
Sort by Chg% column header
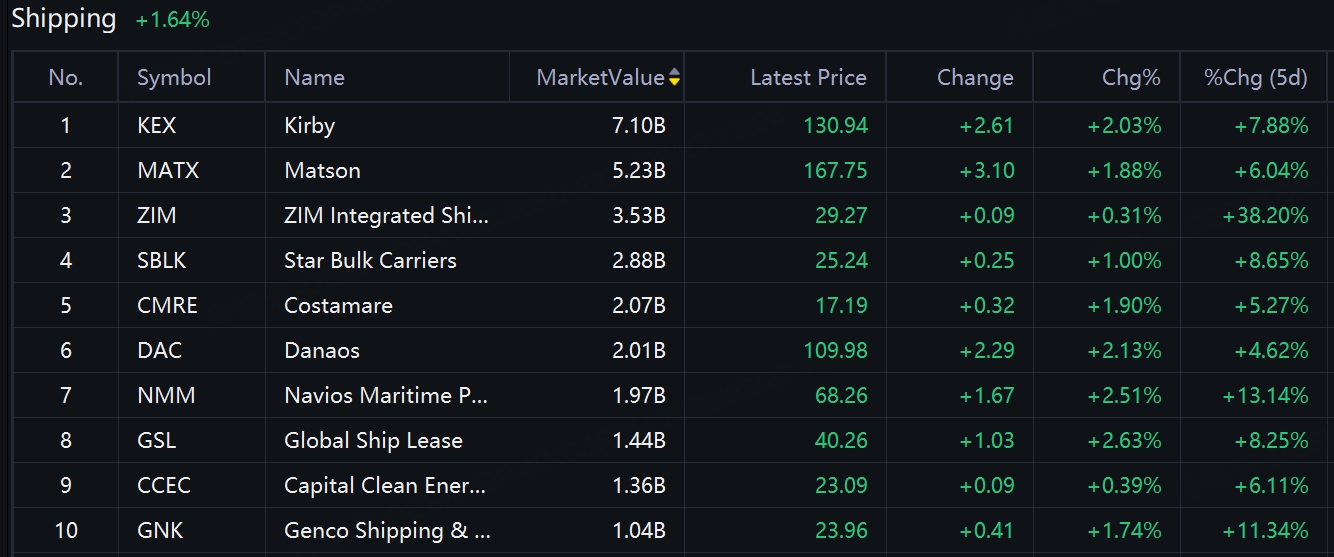[1131, 78]
